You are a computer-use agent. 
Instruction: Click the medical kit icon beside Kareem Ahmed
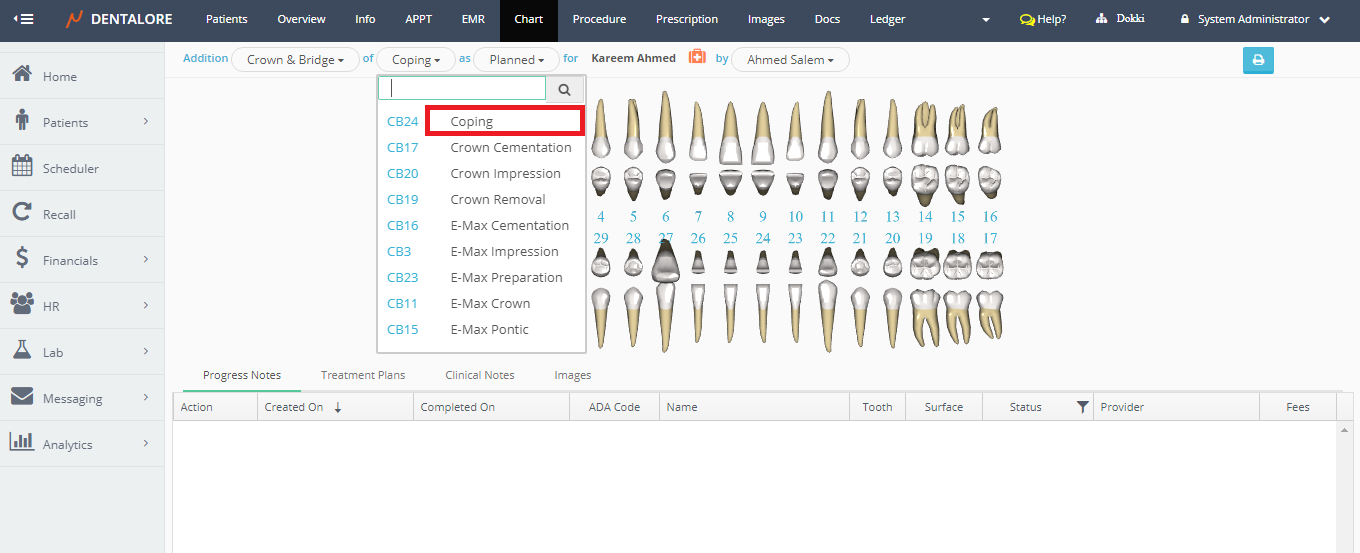coord(697,58)
